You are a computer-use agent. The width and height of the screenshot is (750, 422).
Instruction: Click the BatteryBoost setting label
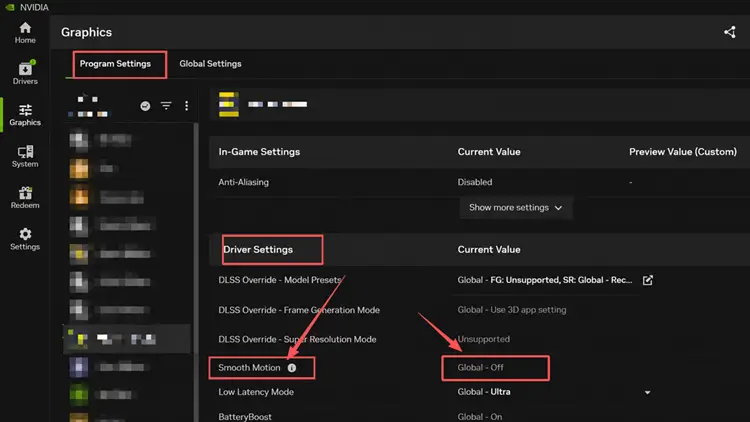pos(245,417)
